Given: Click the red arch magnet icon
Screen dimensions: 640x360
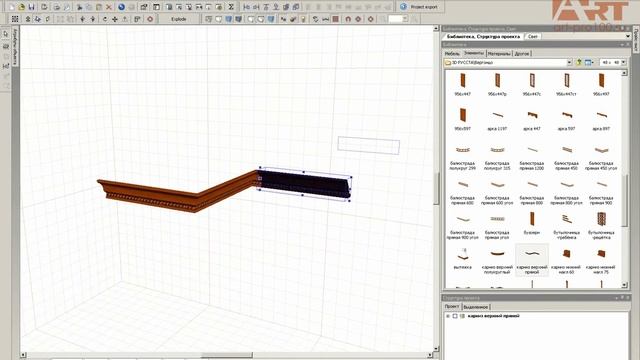Looking at the screenshot, I should coord(348,19).
